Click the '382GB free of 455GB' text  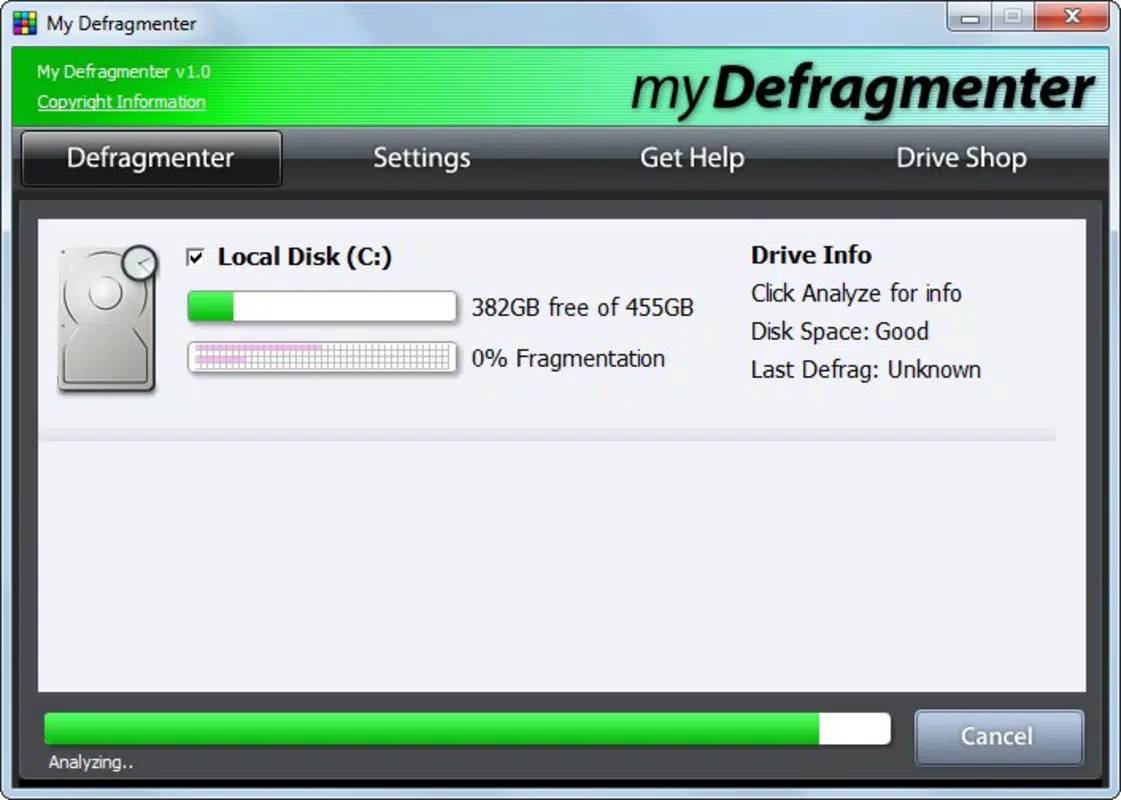click(x=583, y=307)
